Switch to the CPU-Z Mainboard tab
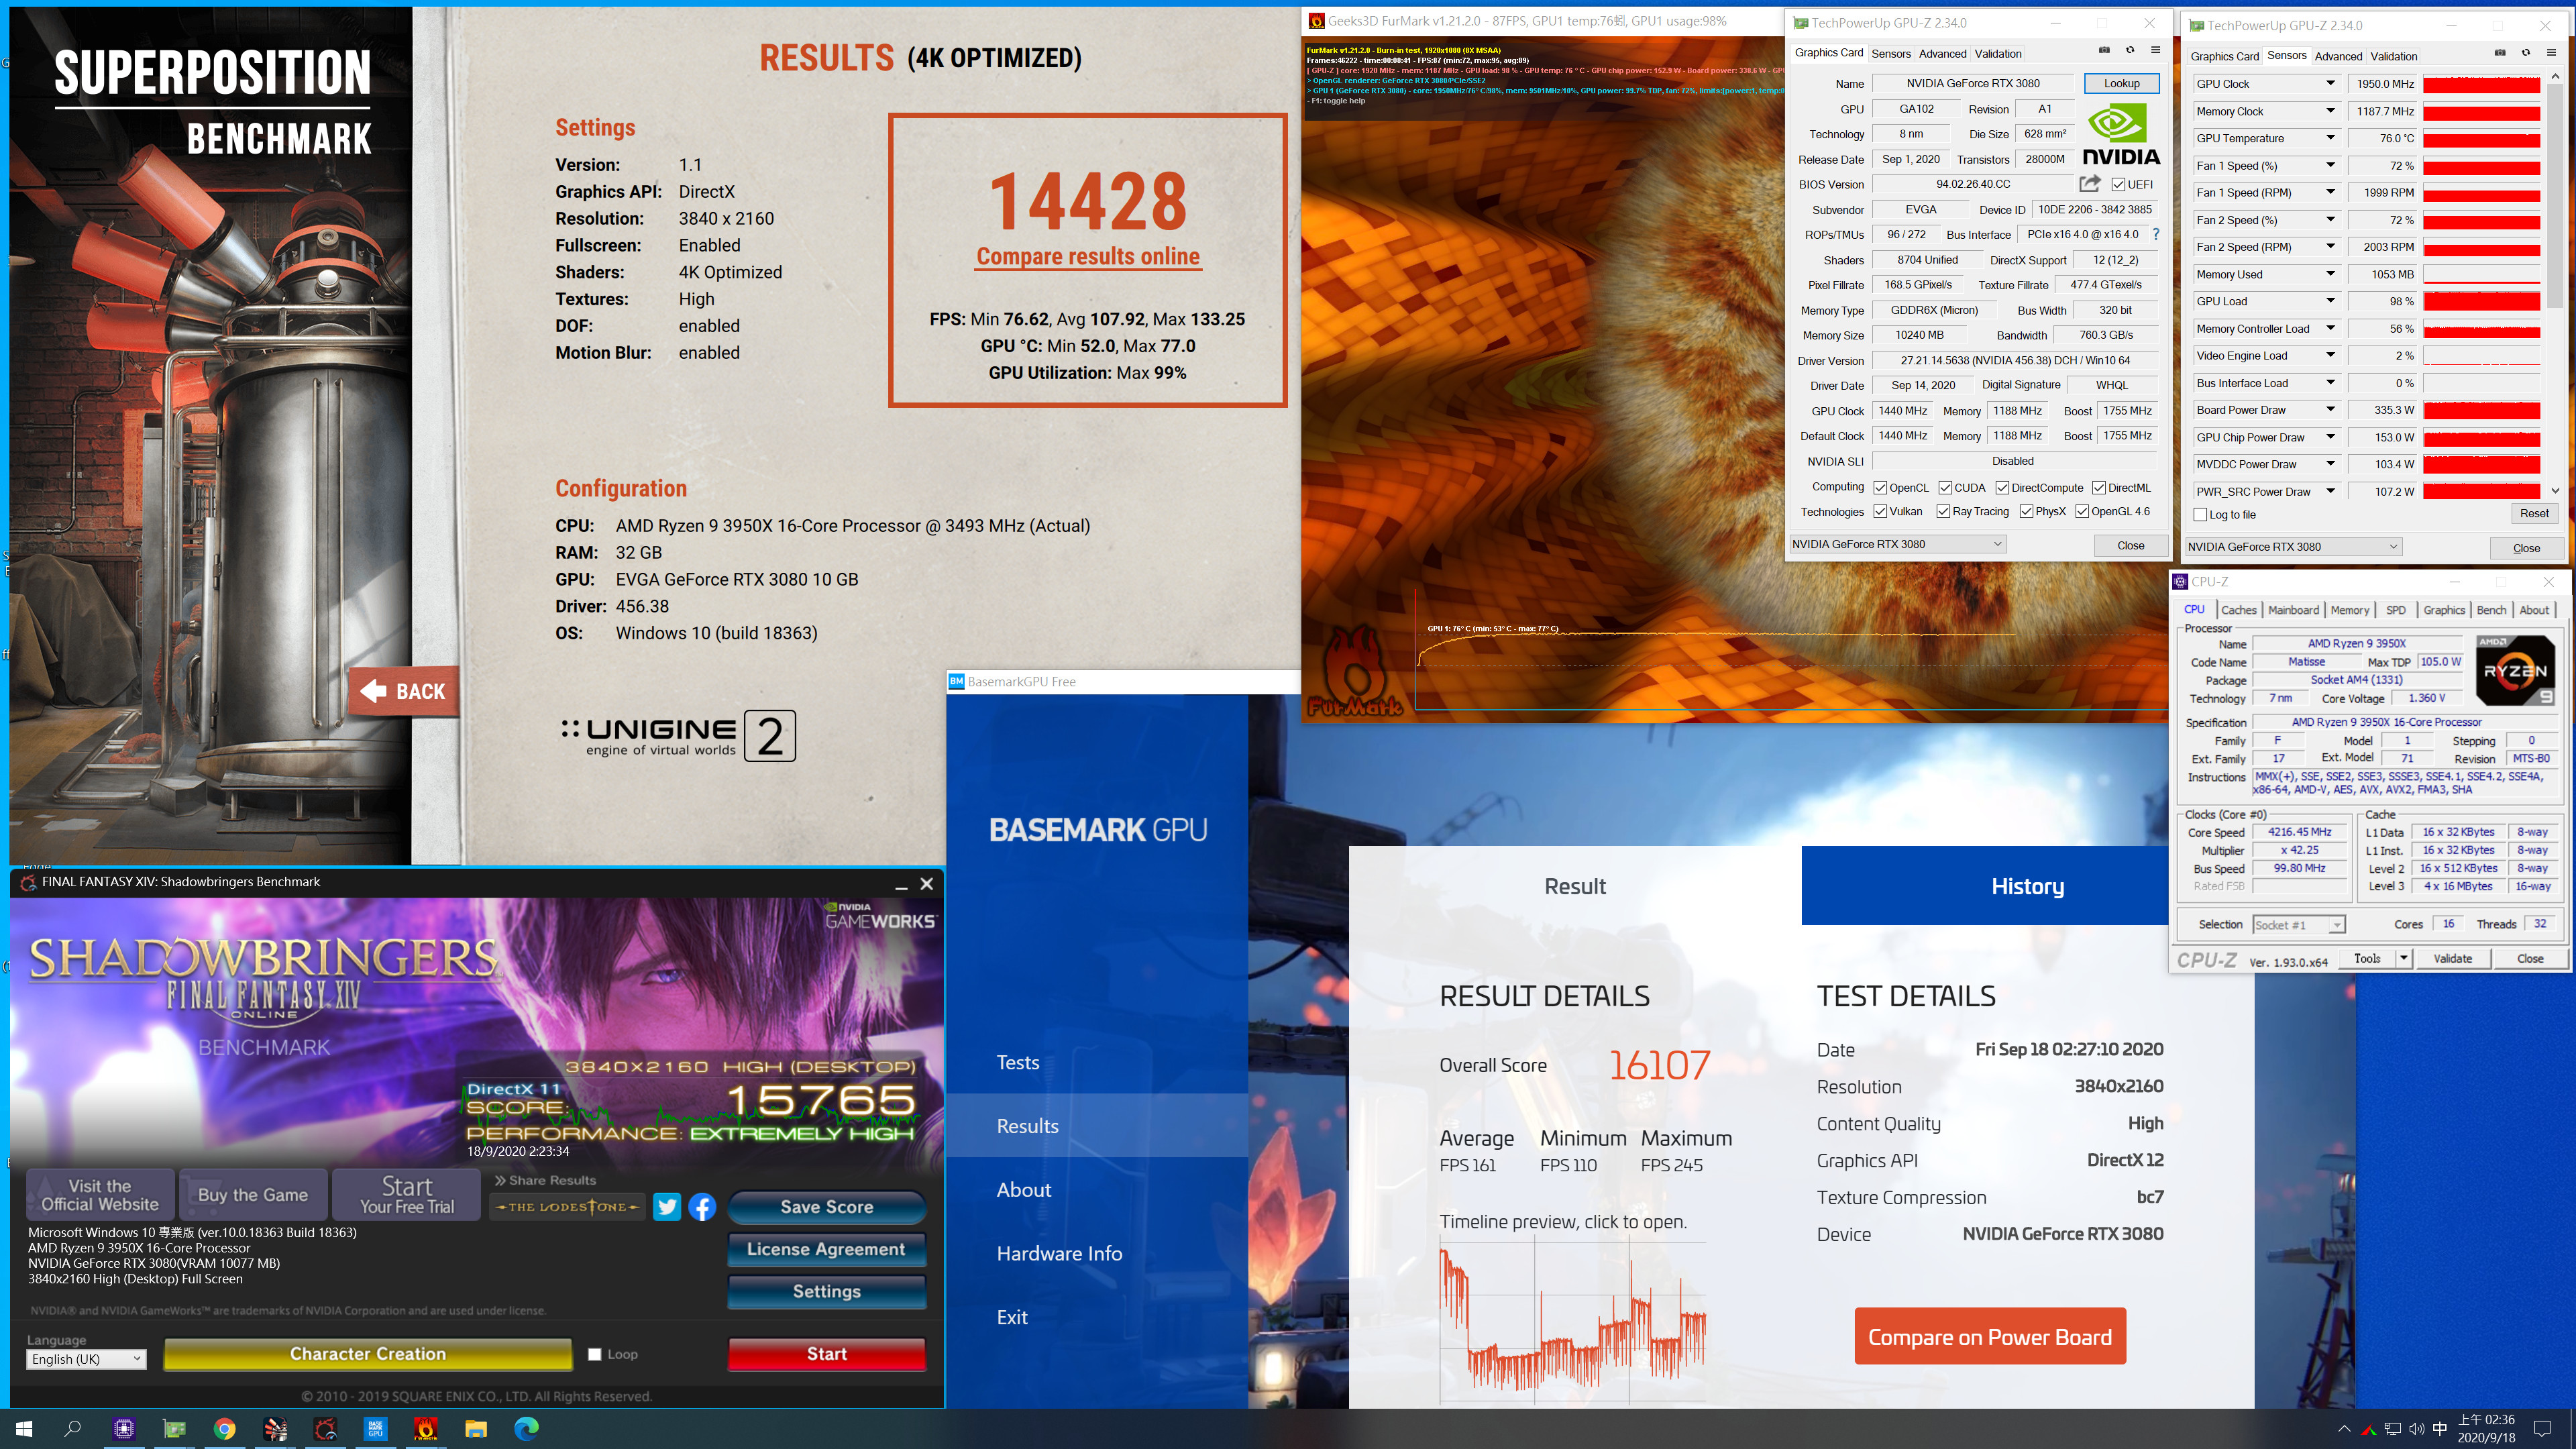Image resolution: width=2576 pixels, height=1449 pixels. pos(2293,610)
